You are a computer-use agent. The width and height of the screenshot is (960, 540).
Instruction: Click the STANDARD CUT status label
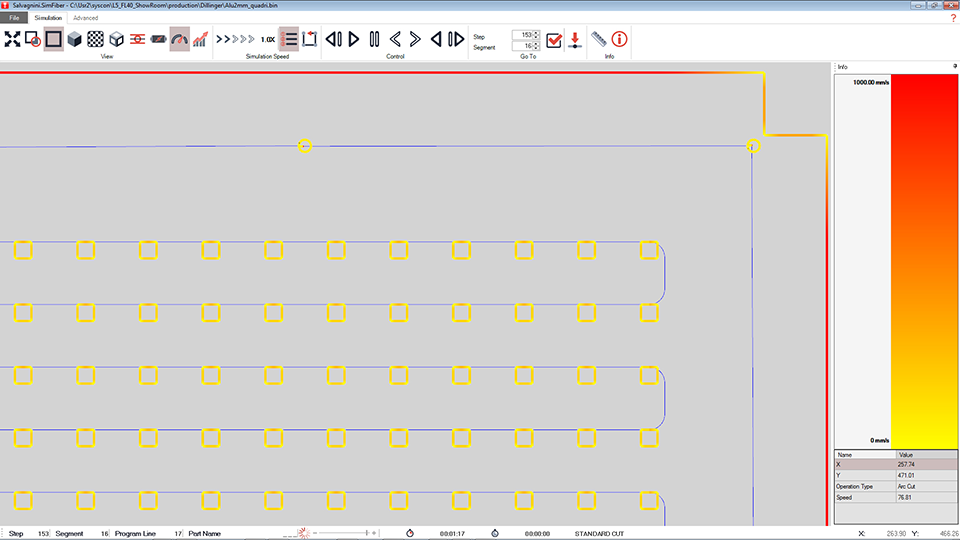pos(599,534)
